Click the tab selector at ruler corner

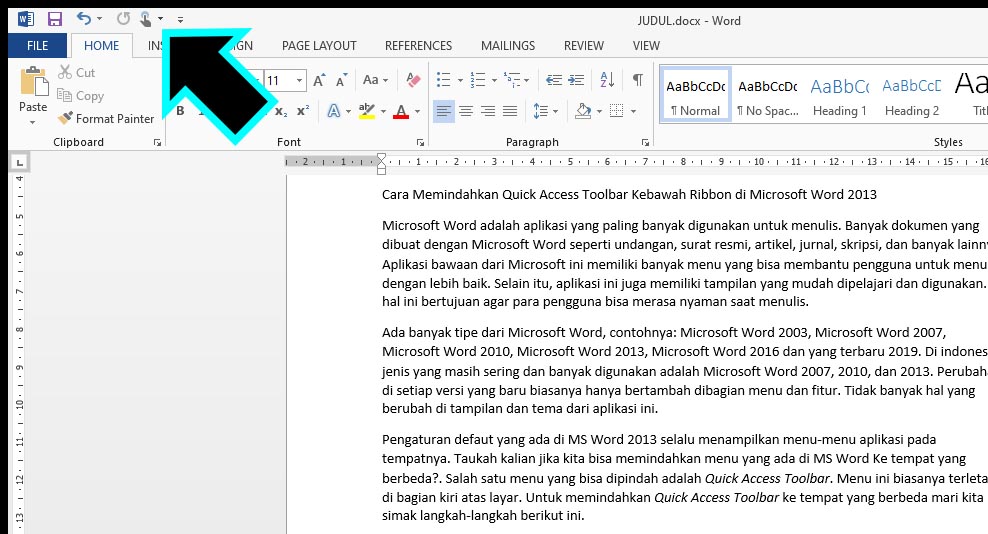click(x=20, y=163)
